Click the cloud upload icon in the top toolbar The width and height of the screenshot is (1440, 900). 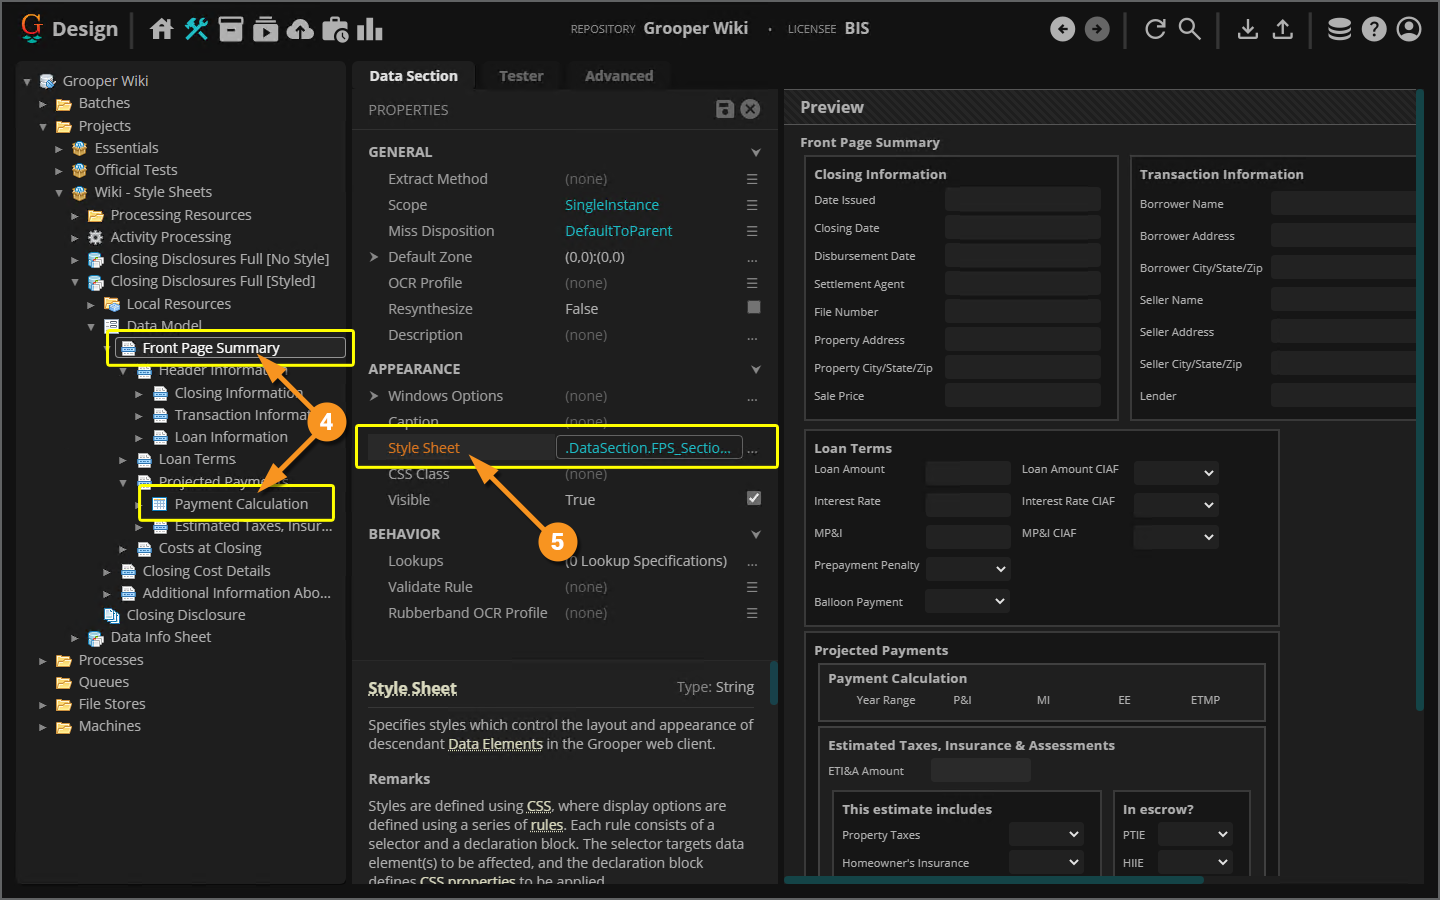(300, 30)
